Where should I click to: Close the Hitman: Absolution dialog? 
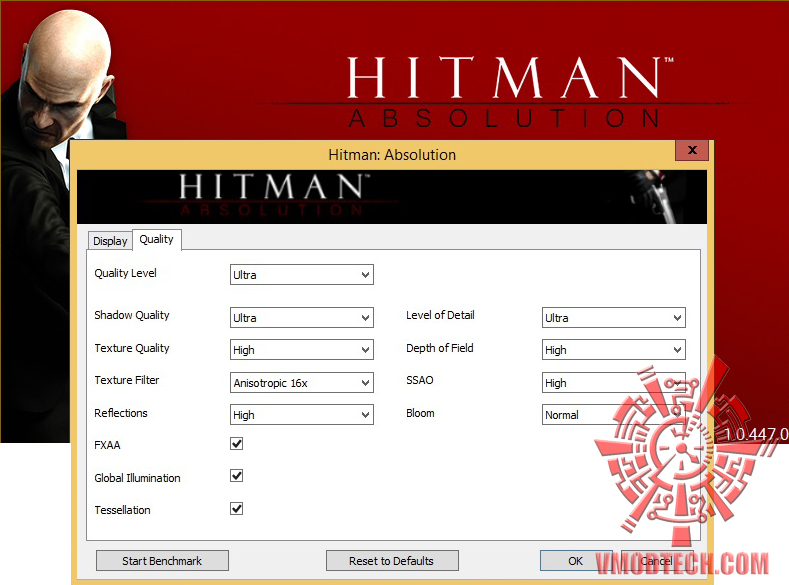pos(692,150)
